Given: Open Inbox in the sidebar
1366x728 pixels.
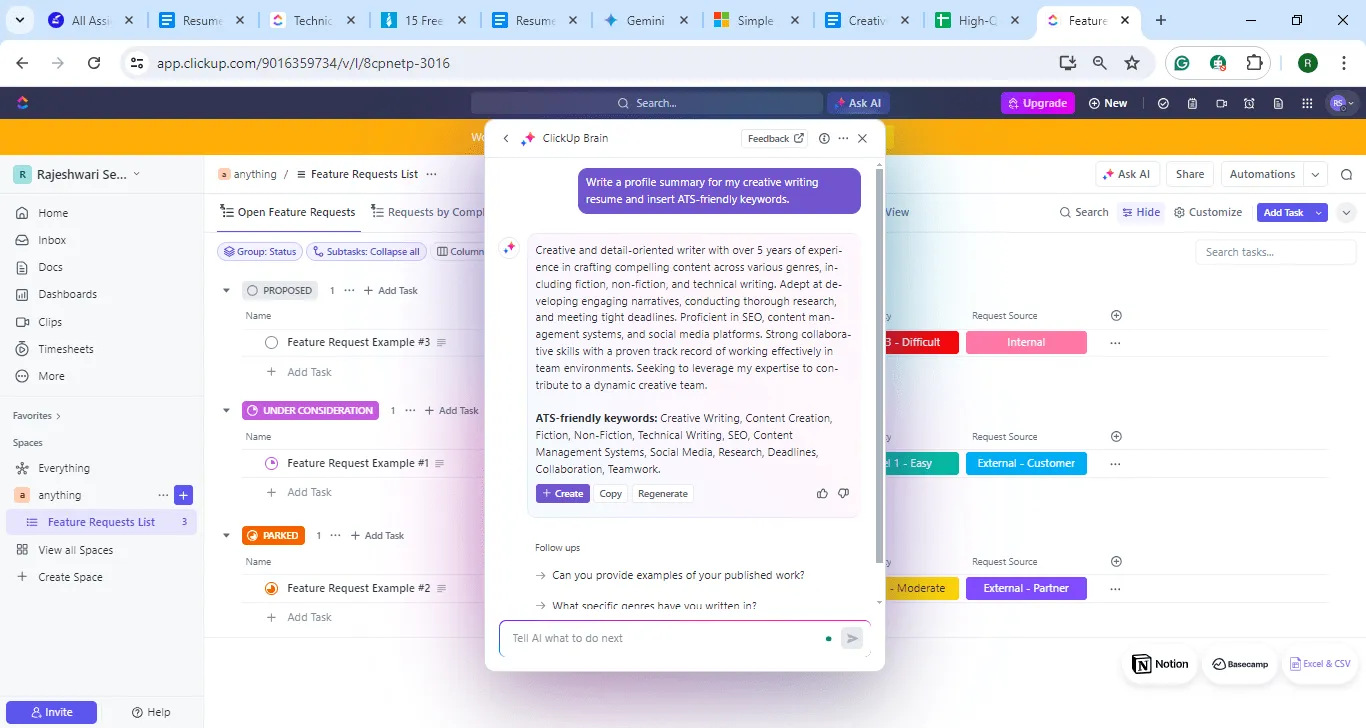Looking at the screenshot, I should (x=52, y=240).
